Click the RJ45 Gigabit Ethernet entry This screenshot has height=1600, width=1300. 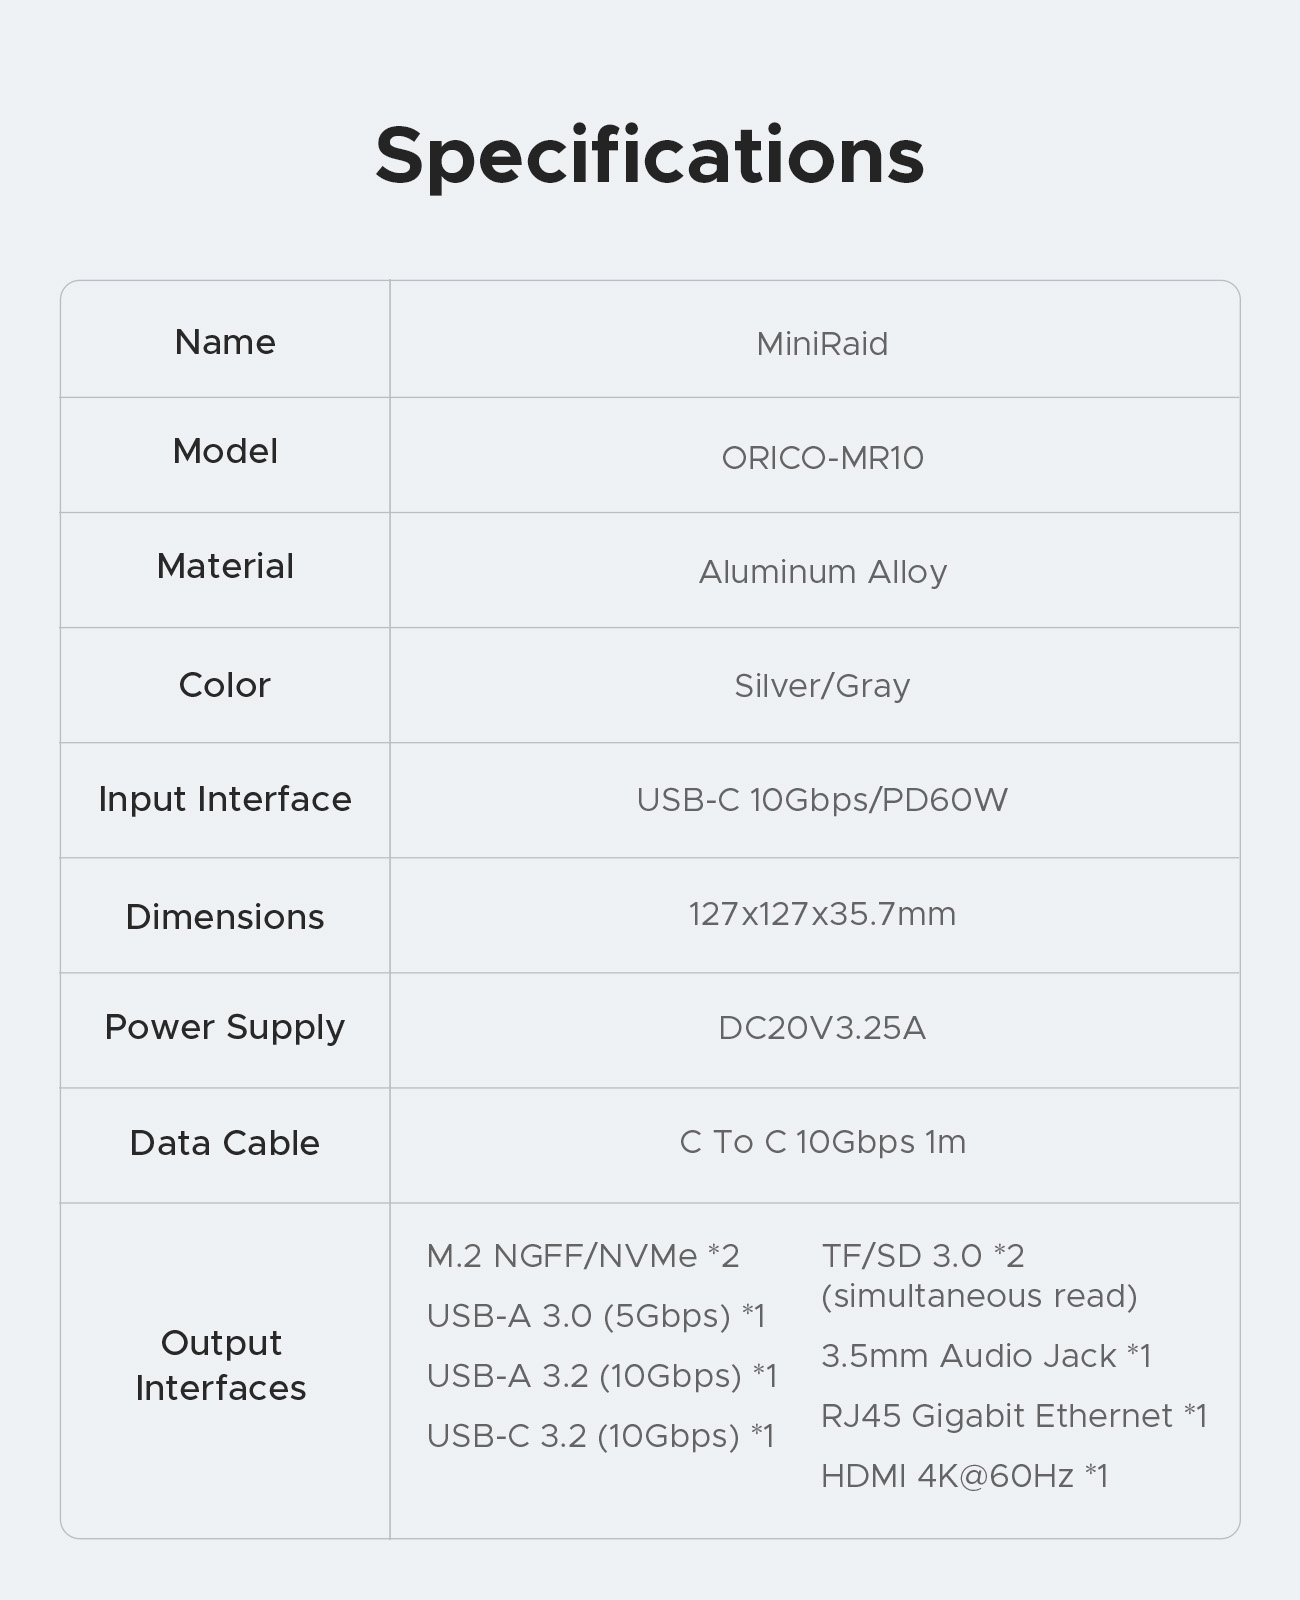(x=1014, y=1416)
